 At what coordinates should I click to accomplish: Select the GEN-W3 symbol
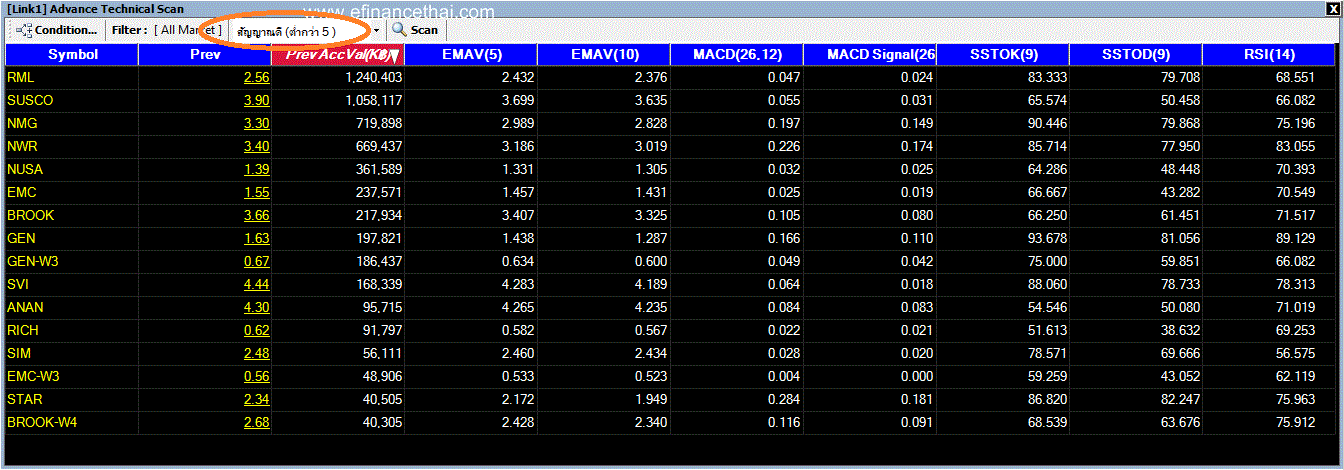33,261
